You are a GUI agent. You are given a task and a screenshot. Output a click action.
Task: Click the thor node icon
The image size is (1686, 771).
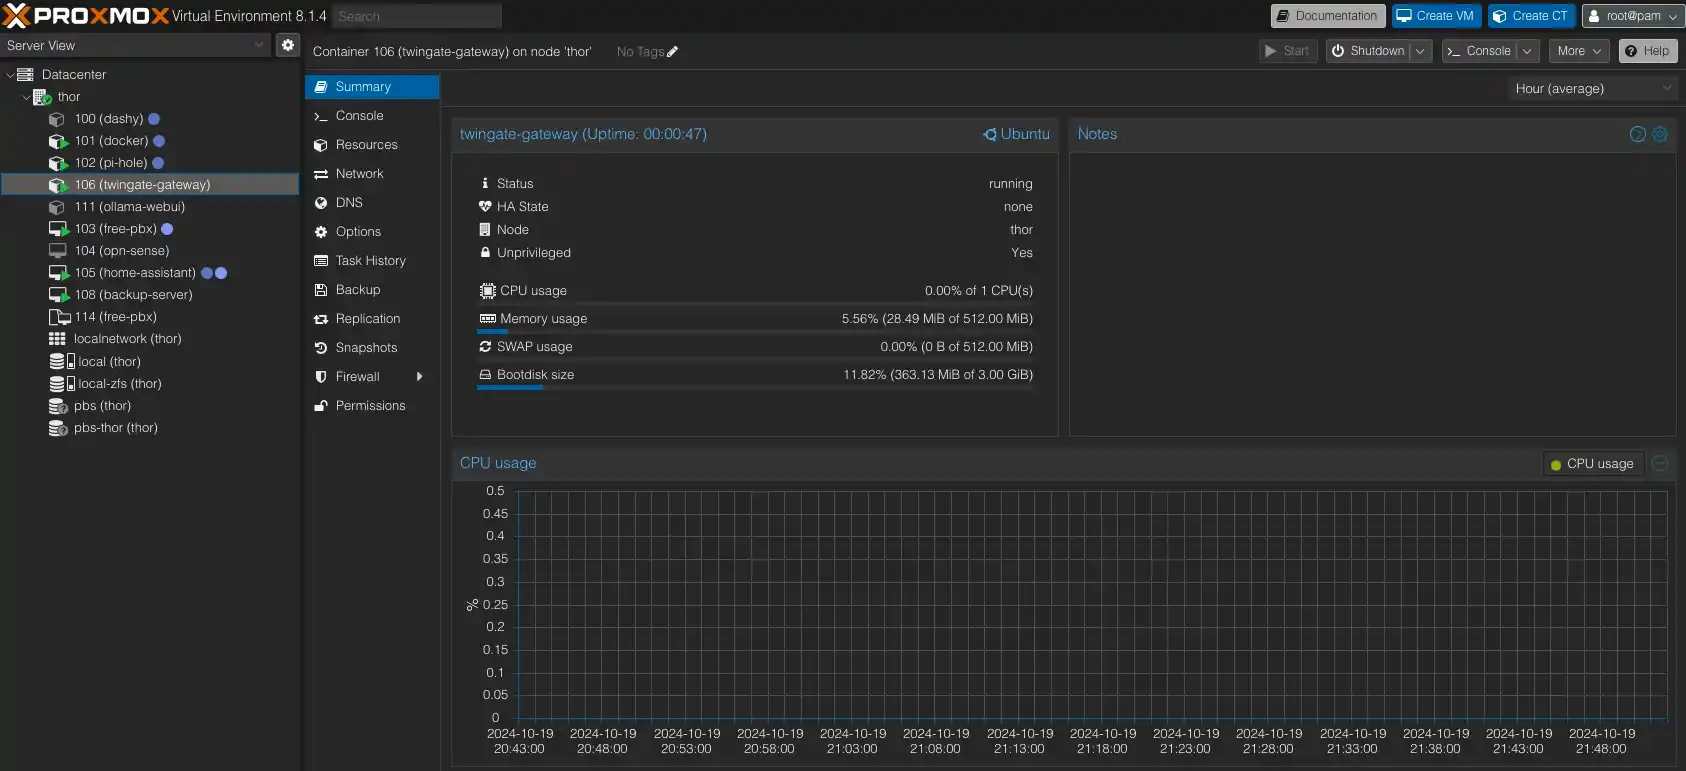42,97
